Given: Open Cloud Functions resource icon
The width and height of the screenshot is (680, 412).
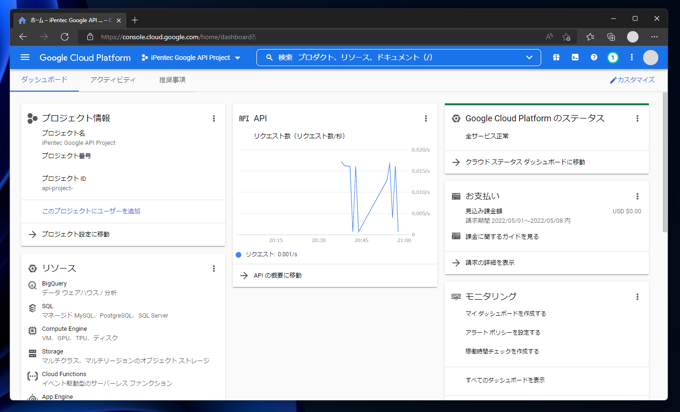Looking at the screenshot, I should click(x=33, y=376).
